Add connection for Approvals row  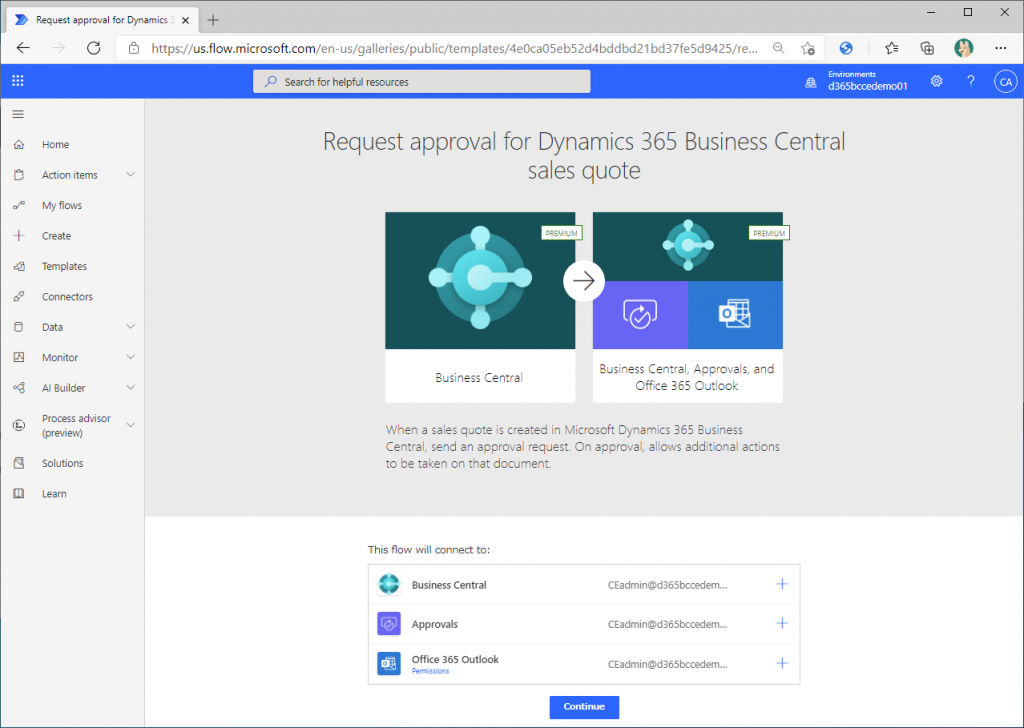point(782,624)
